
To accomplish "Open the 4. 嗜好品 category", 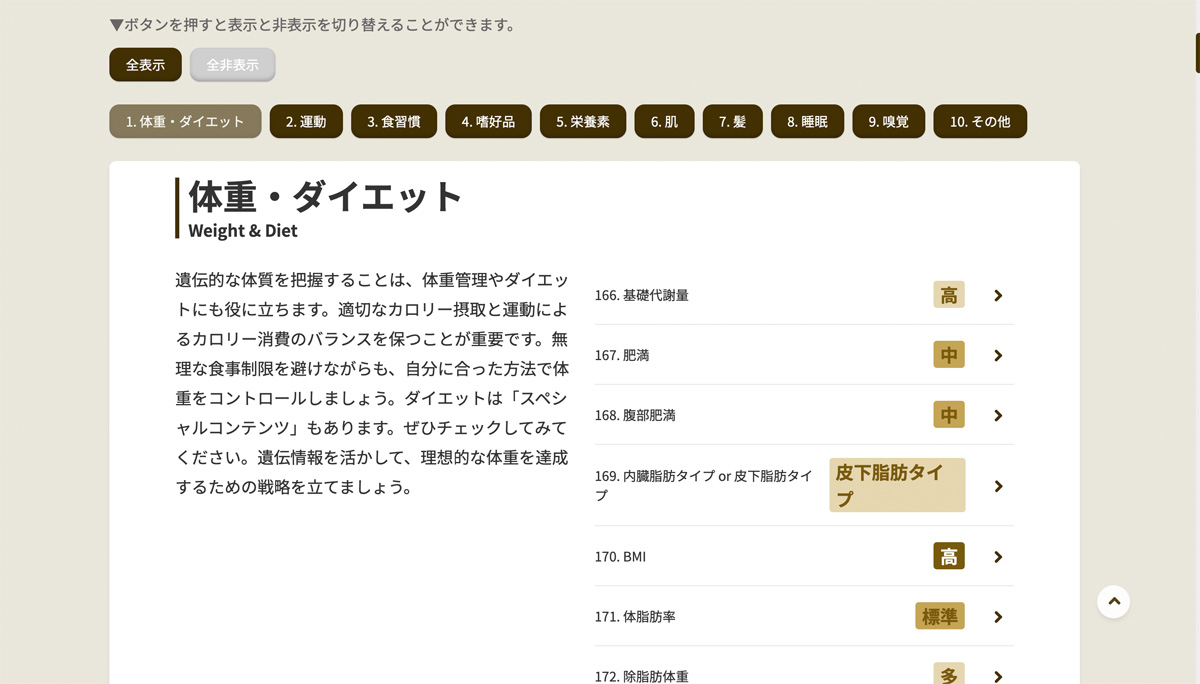I will tap(488, 122).
